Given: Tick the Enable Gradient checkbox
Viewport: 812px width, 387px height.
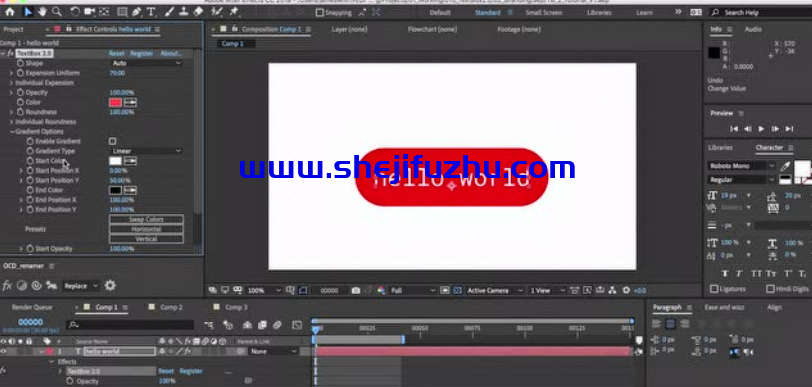Looking at the screenshot, I should [x=112, y=141].
